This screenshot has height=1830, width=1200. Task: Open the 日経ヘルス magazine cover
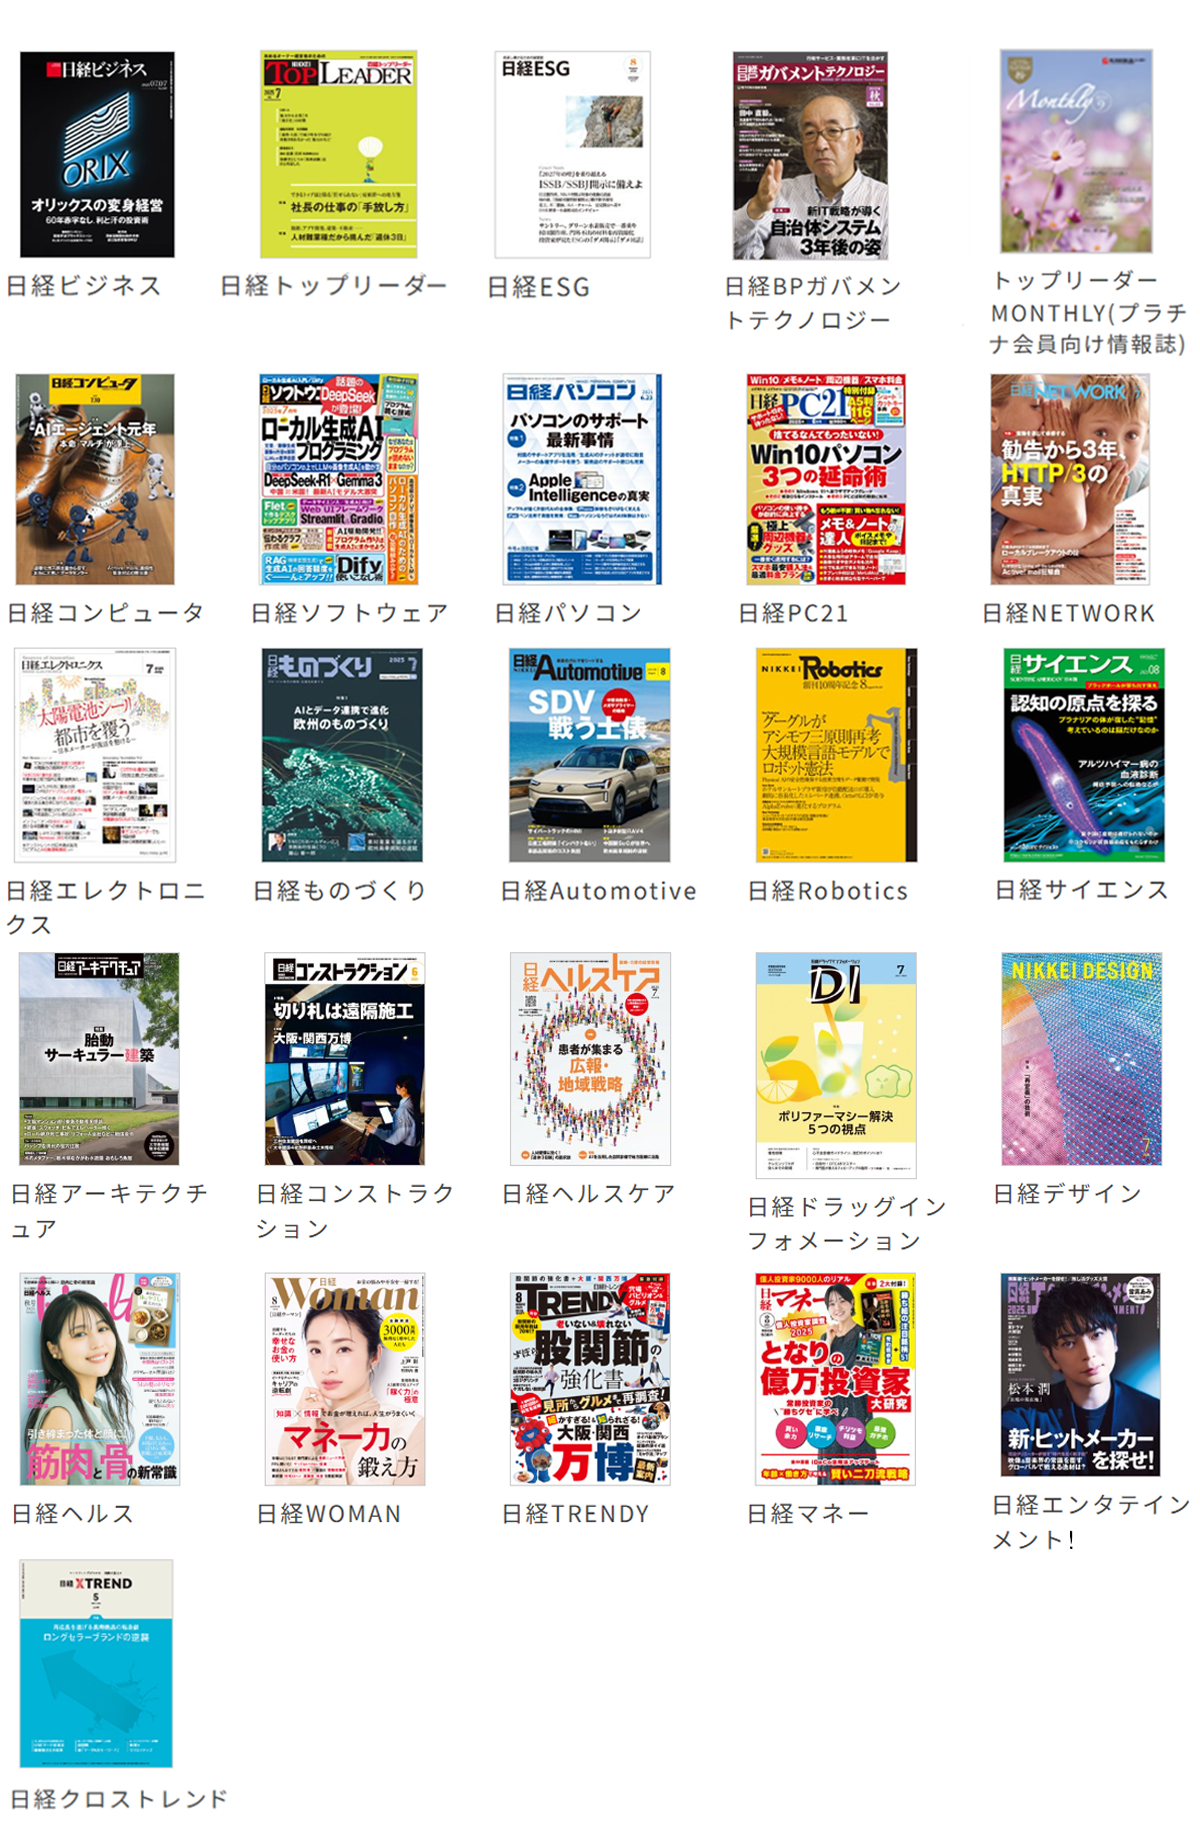(100, 1379)
